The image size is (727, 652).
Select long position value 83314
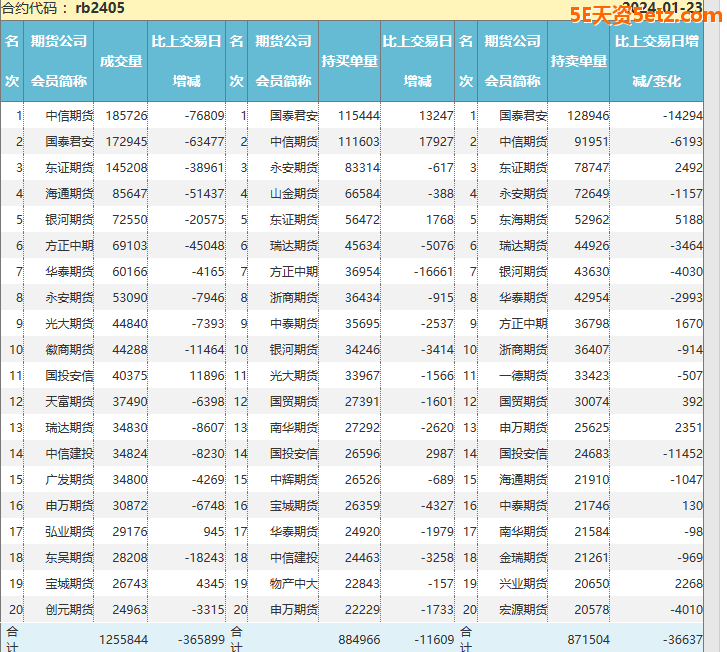coord(363,167)
